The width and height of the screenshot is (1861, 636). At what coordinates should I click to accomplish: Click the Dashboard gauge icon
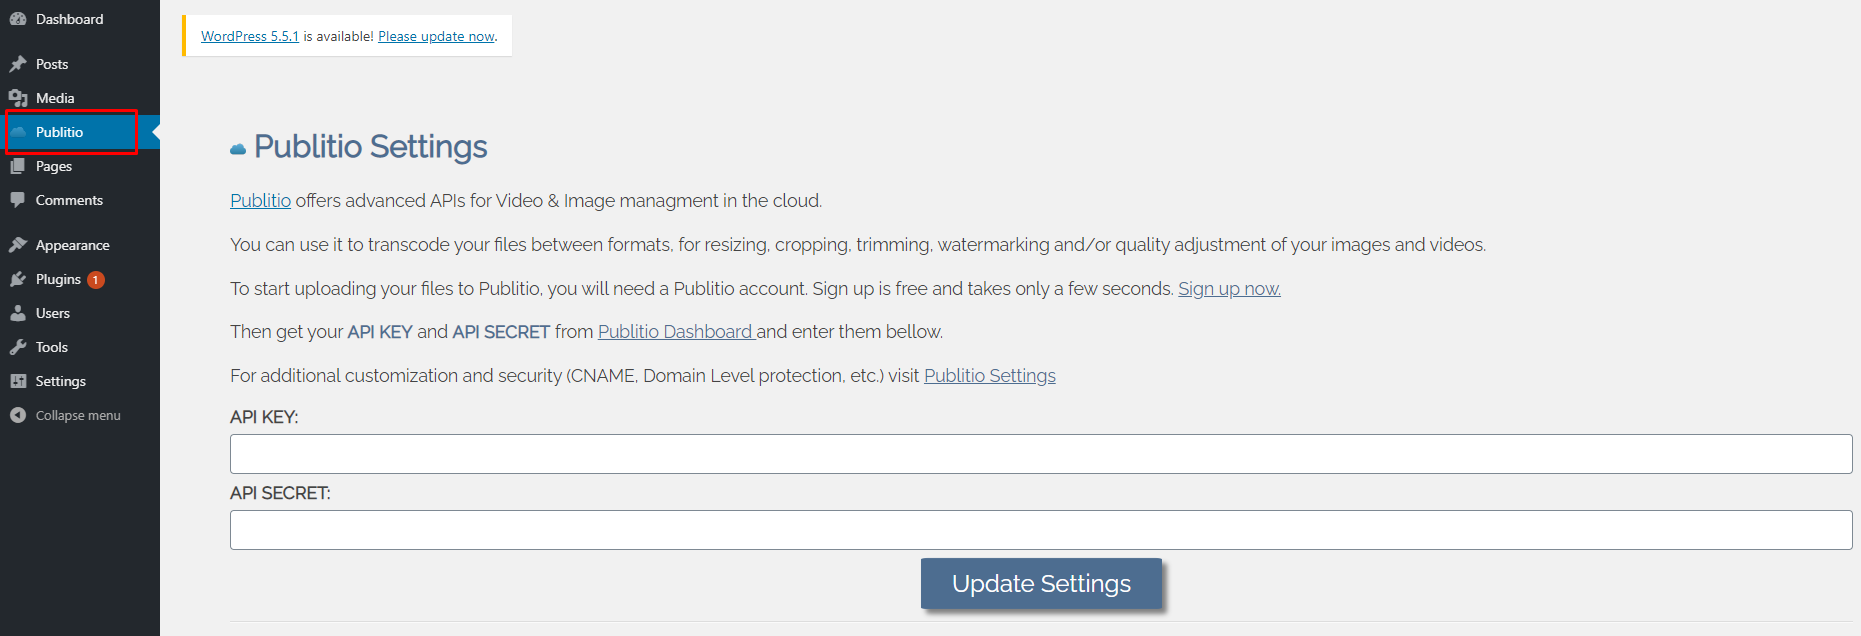click(18, 19)
